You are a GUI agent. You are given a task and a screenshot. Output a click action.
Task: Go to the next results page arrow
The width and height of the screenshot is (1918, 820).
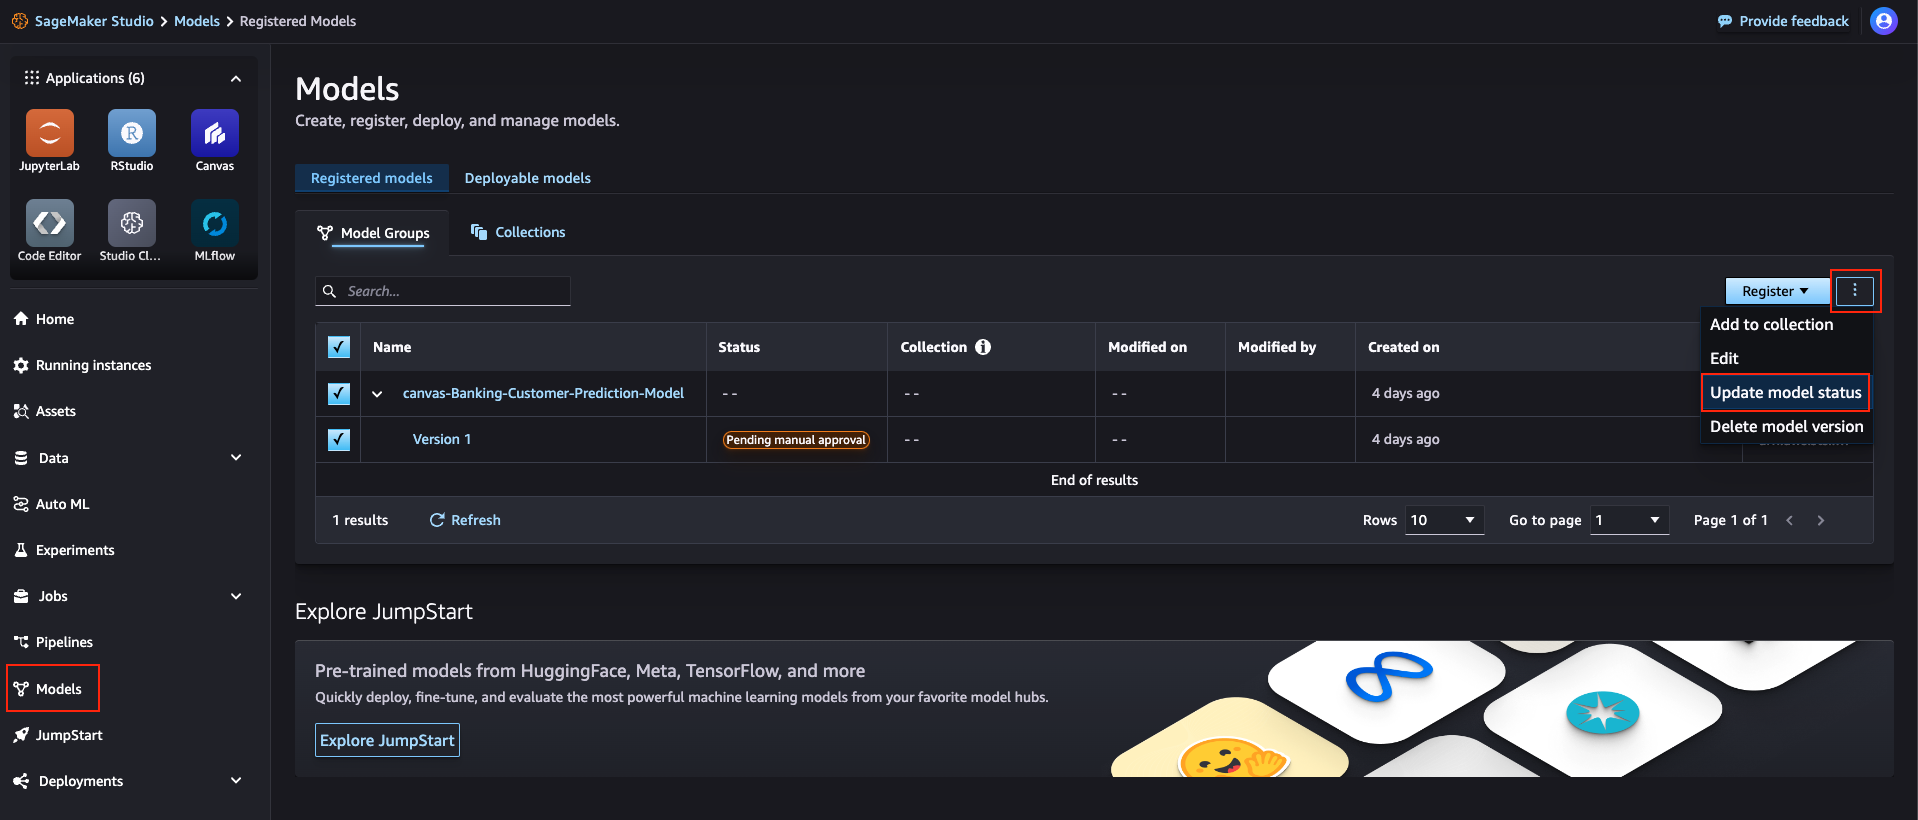1821,520
